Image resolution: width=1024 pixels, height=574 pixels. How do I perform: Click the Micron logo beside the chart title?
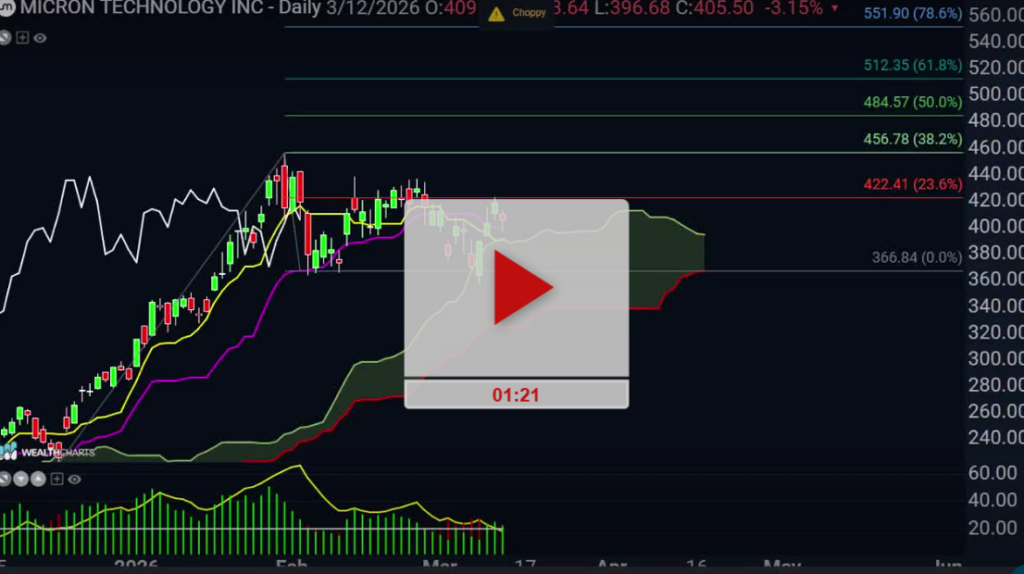(7, 9)
